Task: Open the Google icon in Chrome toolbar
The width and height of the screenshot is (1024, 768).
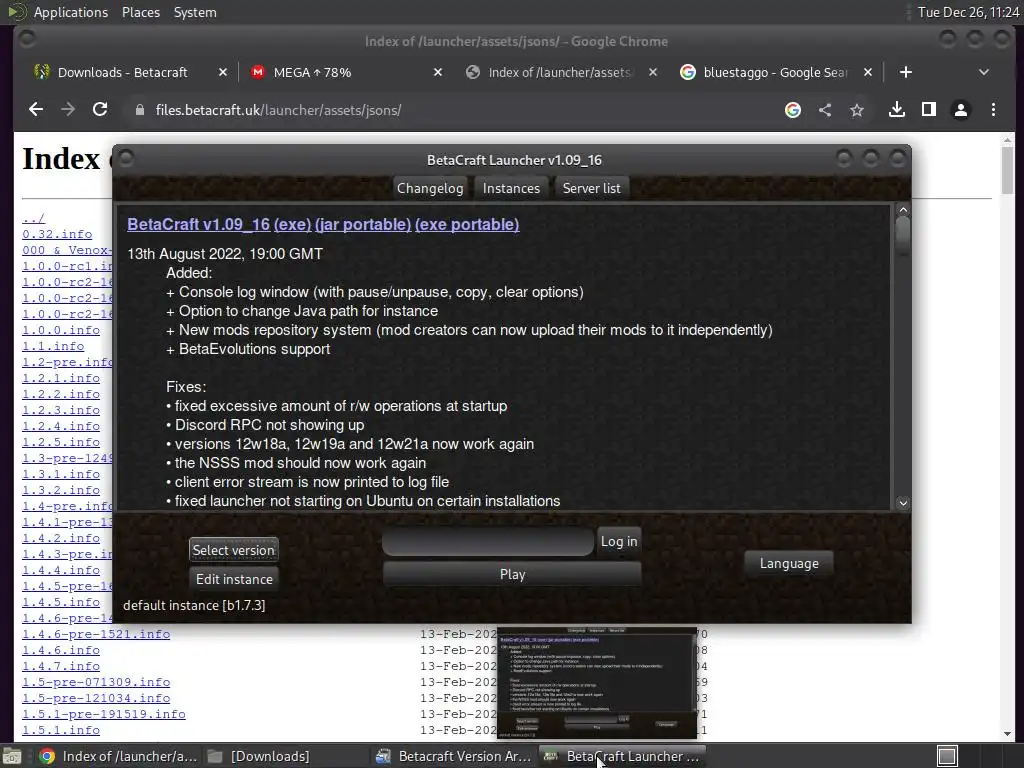Action: [793, 110]
